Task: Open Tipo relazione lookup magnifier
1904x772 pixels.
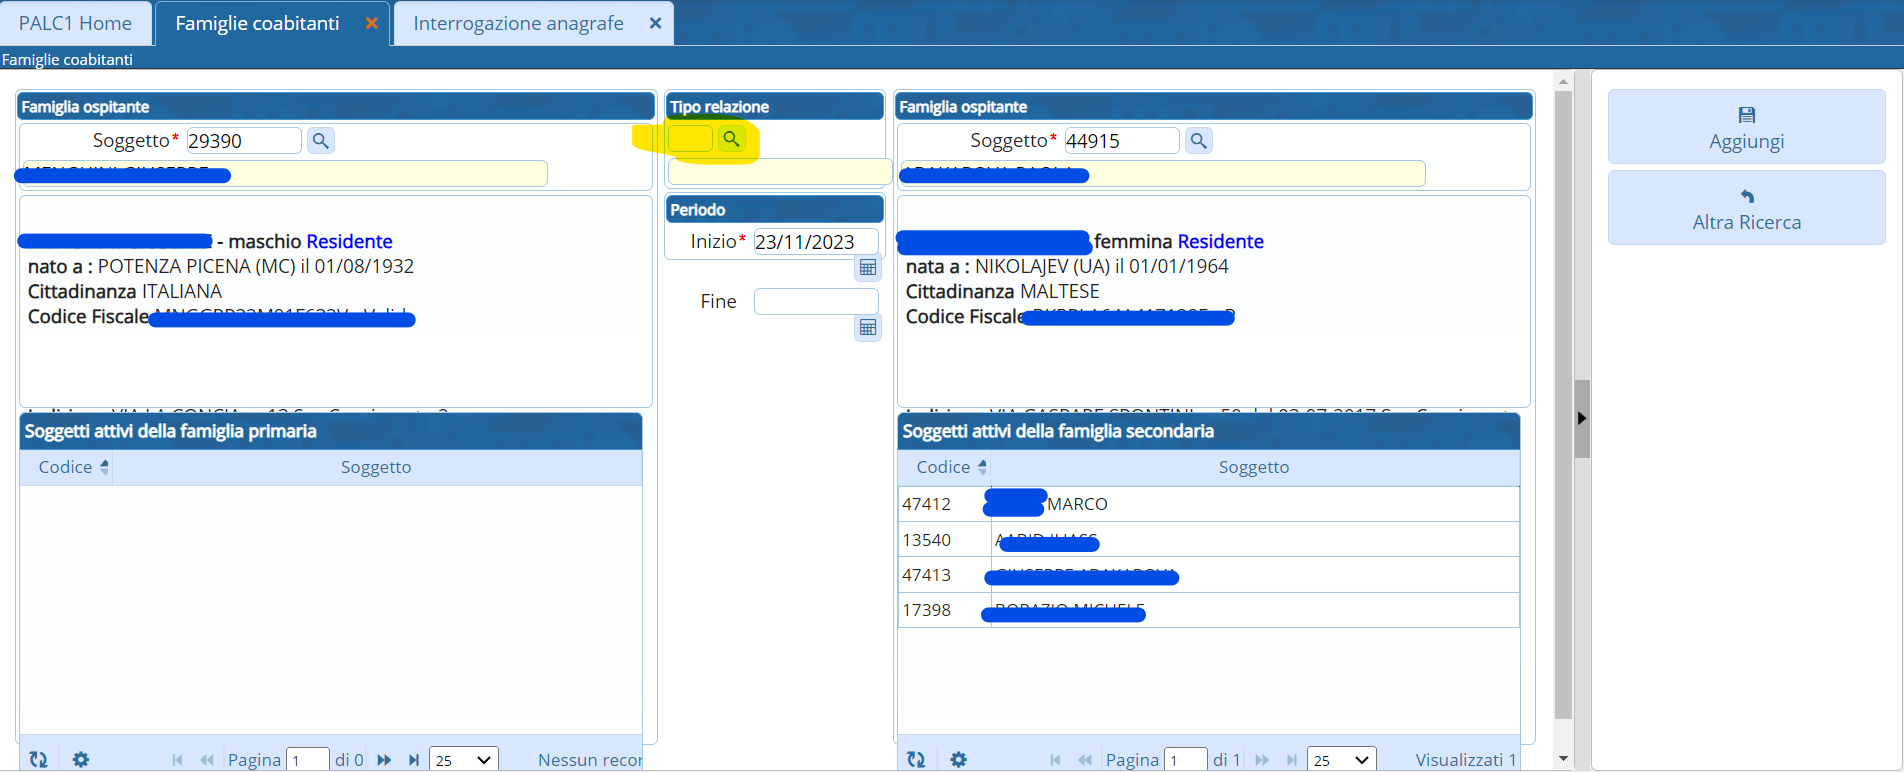Action: pyautogui.click(x=732, y=139)
